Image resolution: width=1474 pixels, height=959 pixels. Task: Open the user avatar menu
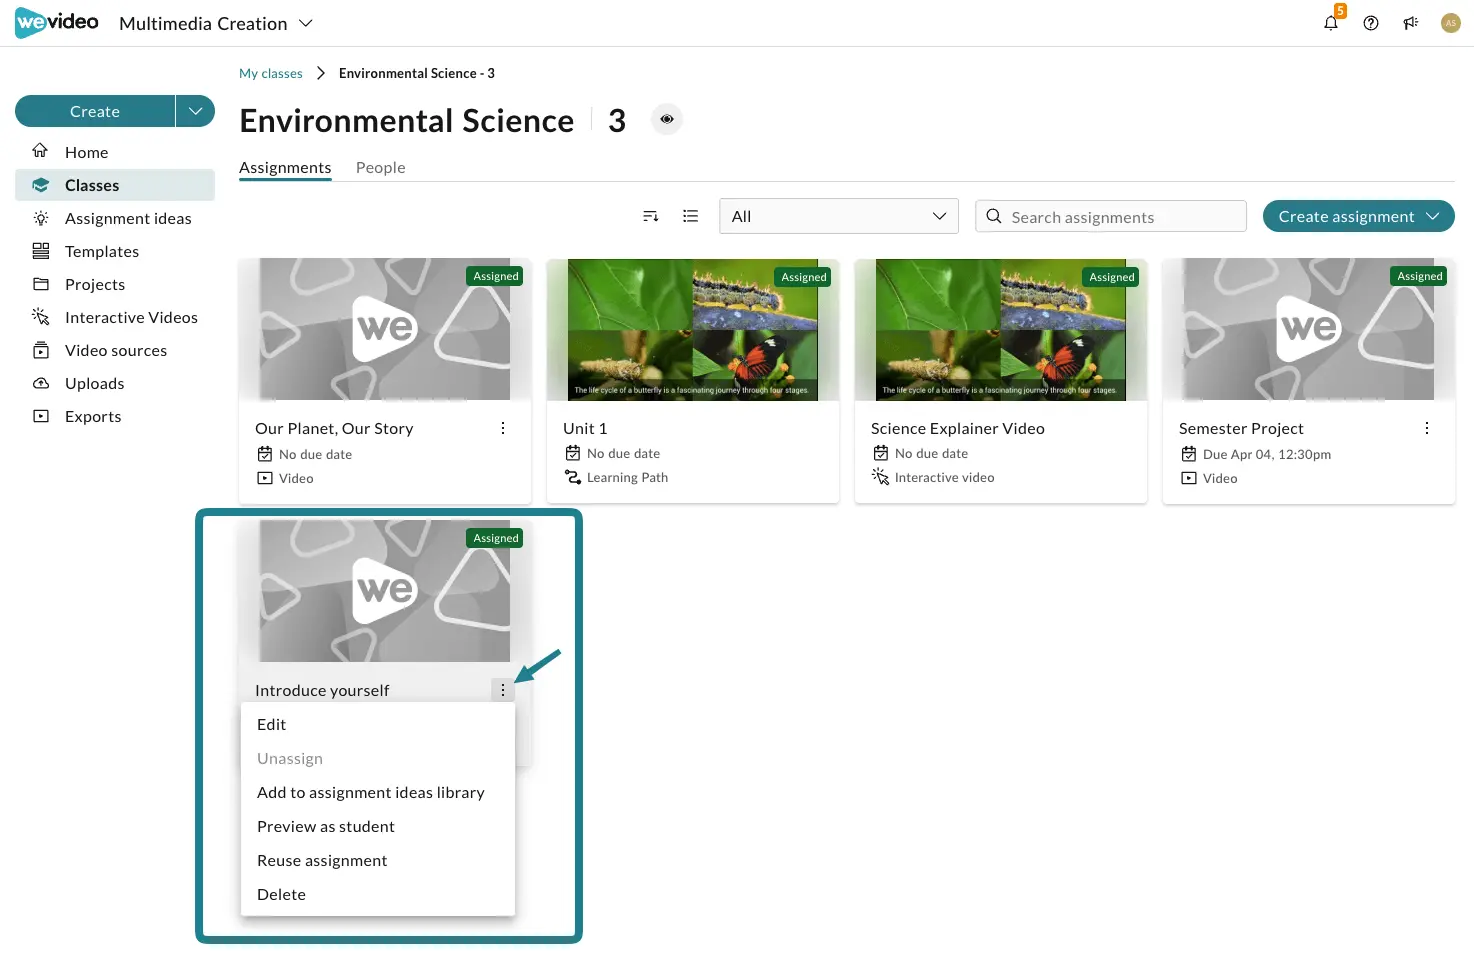pos(1451,23)
